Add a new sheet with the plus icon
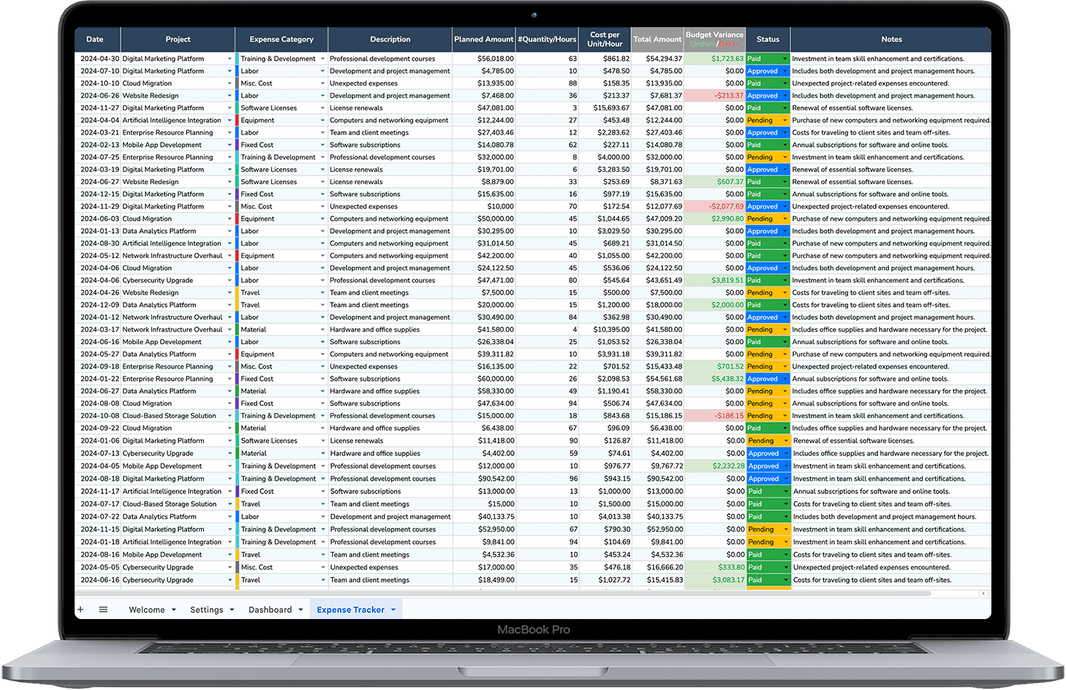Viewport: 1066px width, 690px height. tap(80, 610)
